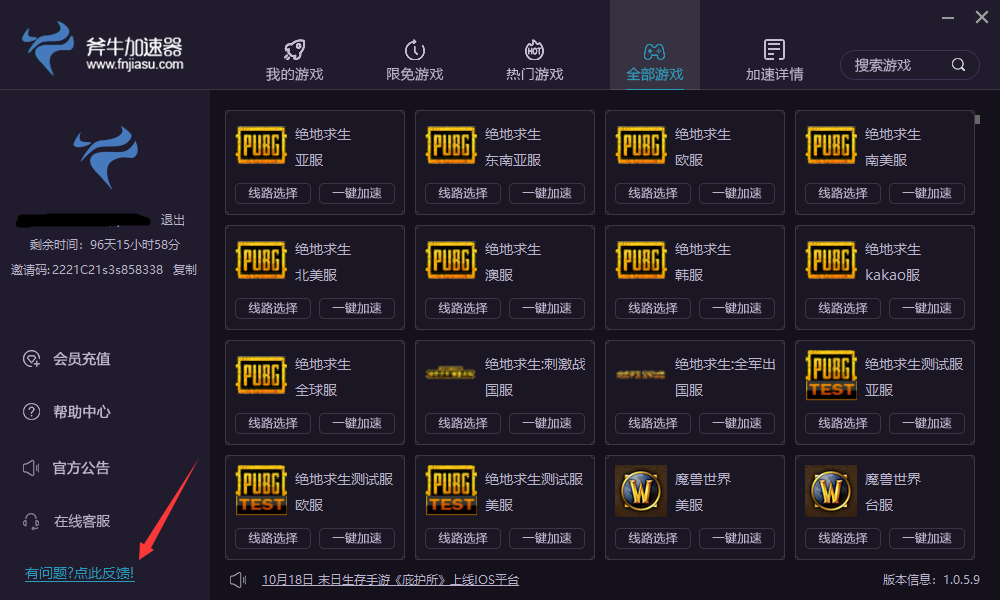
Task: Open 热门游戏 section
Action: click(x=534, y=55)
